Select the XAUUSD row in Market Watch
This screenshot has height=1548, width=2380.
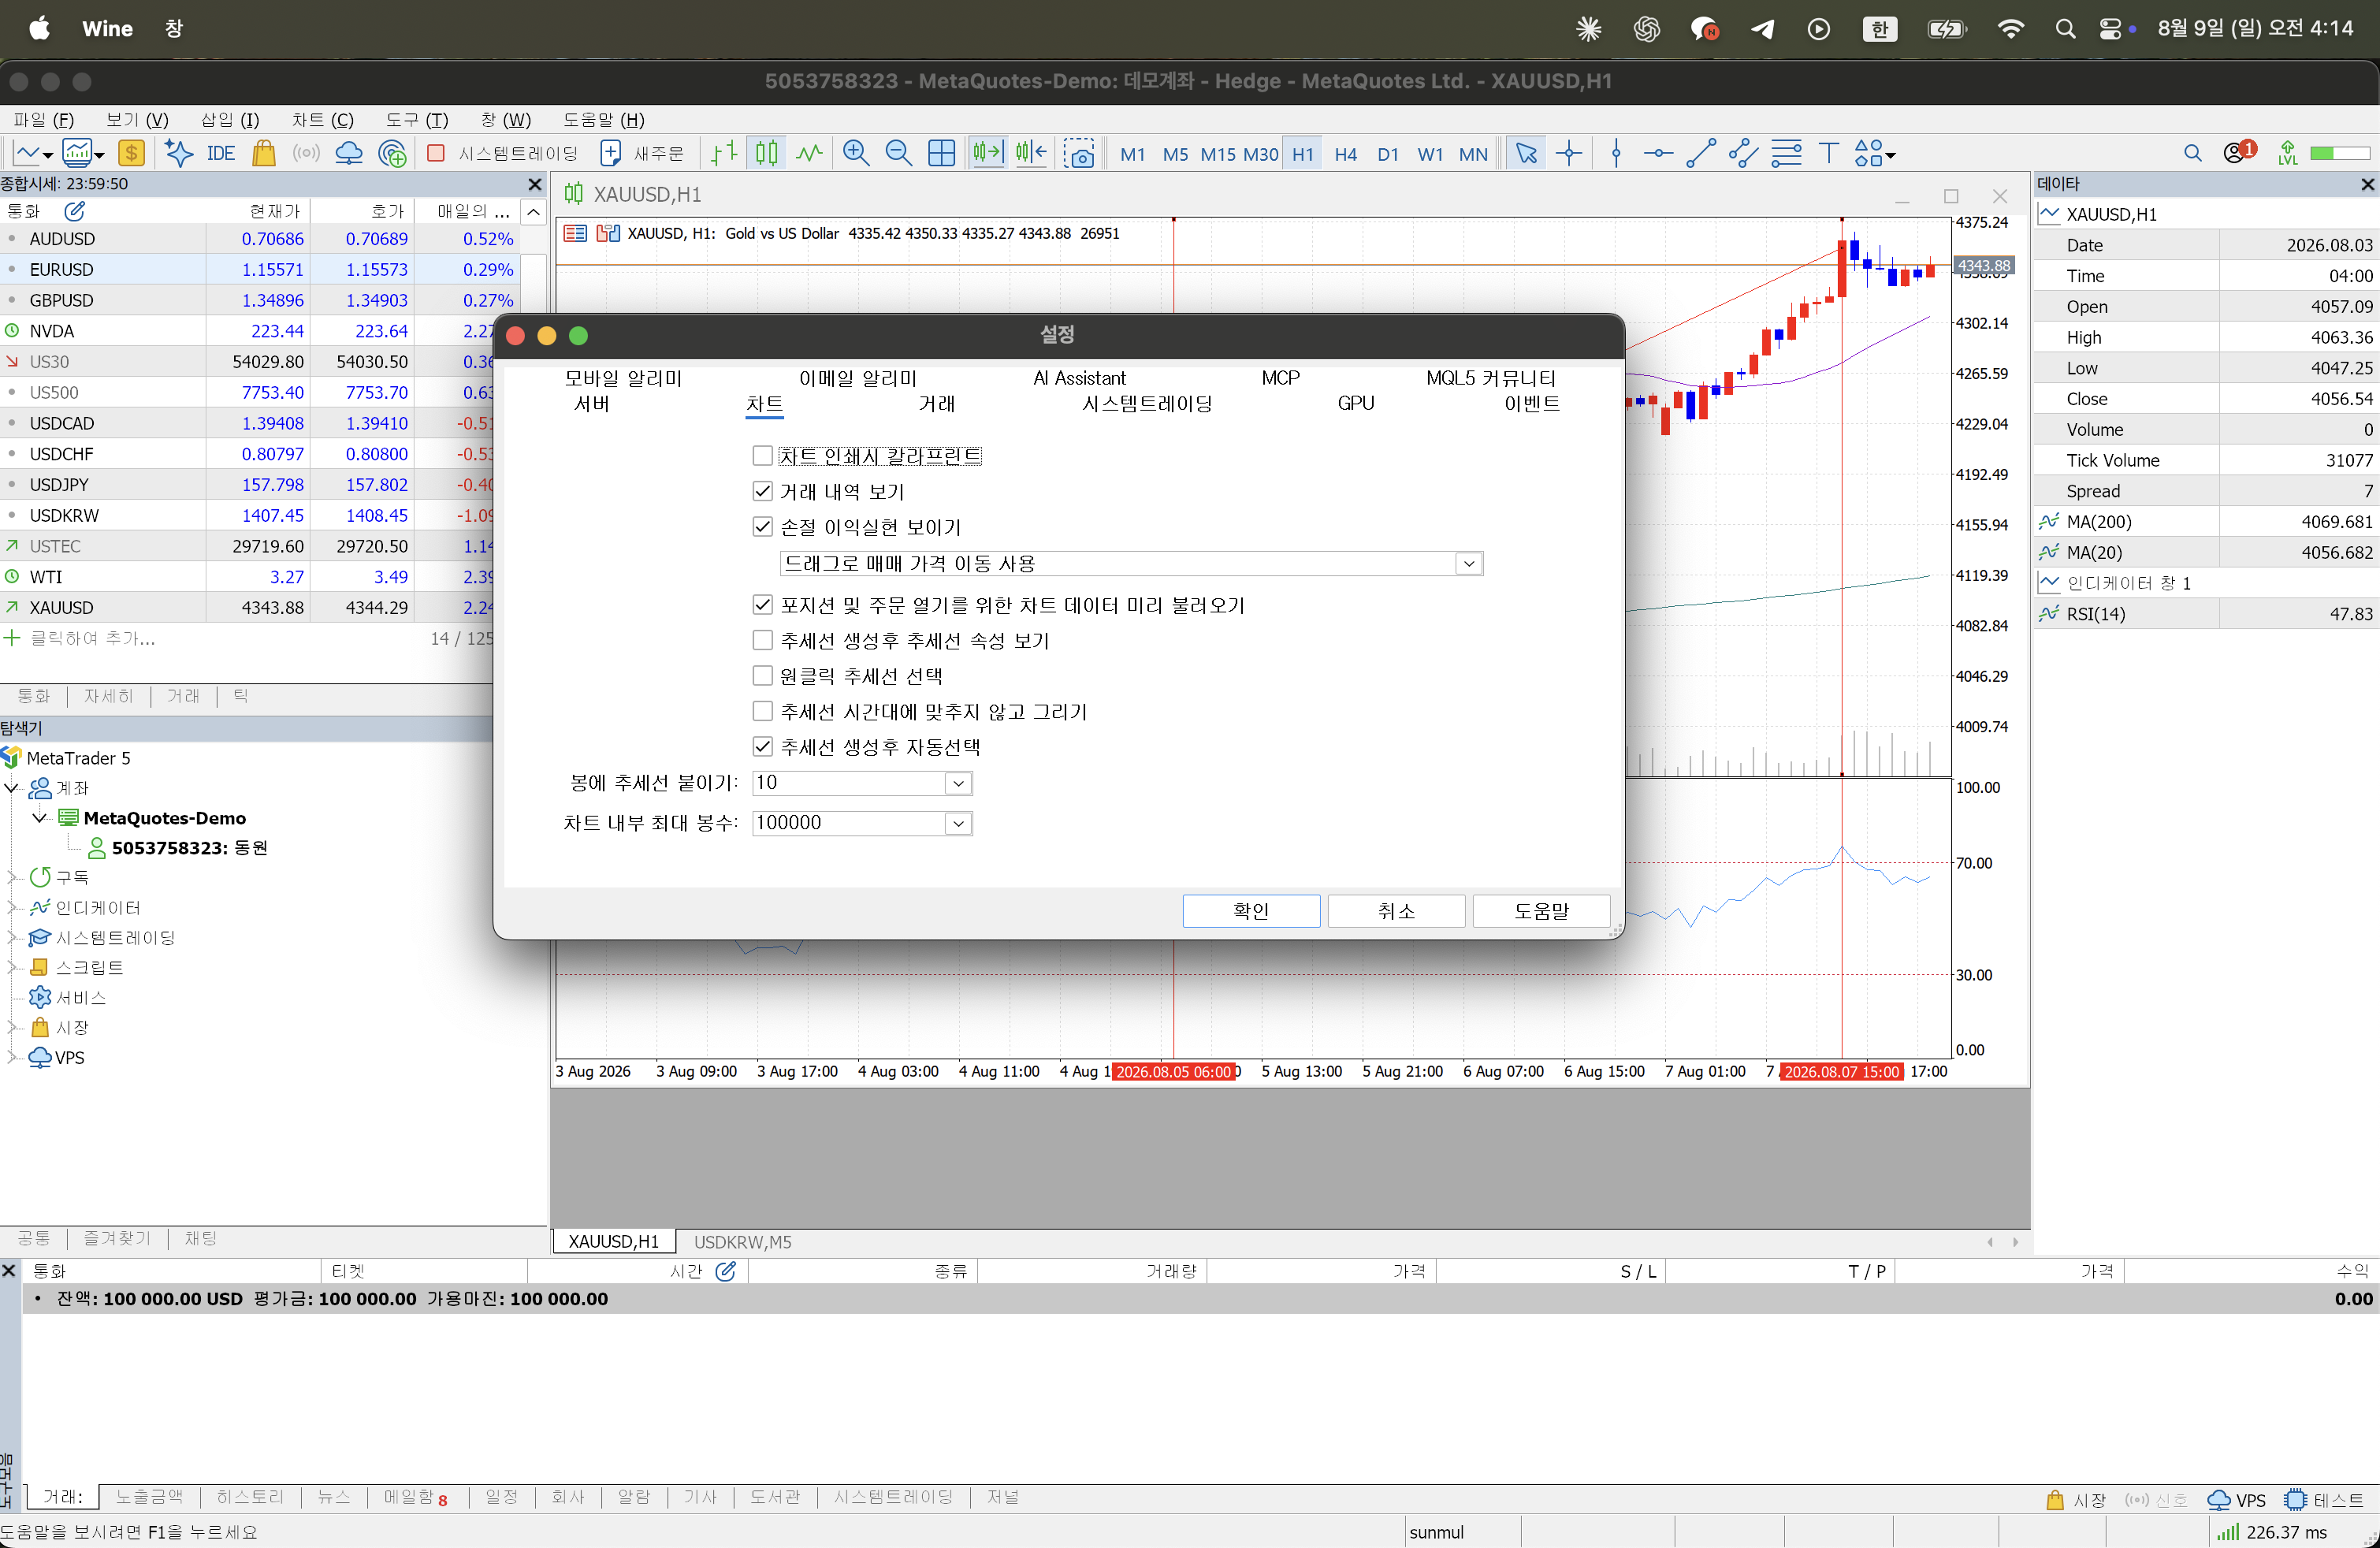[x=260, y=608]
